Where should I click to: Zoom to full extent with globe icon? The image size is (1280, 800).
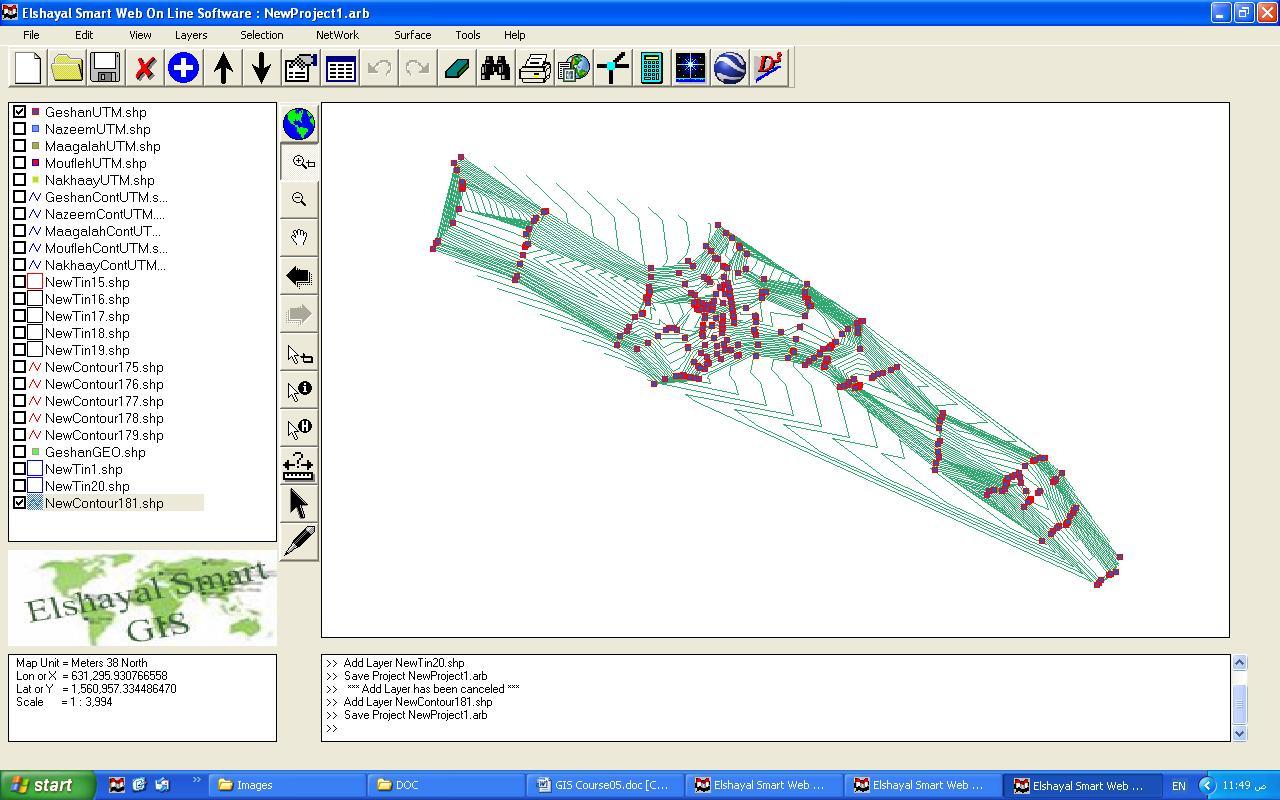click(299, 124)
